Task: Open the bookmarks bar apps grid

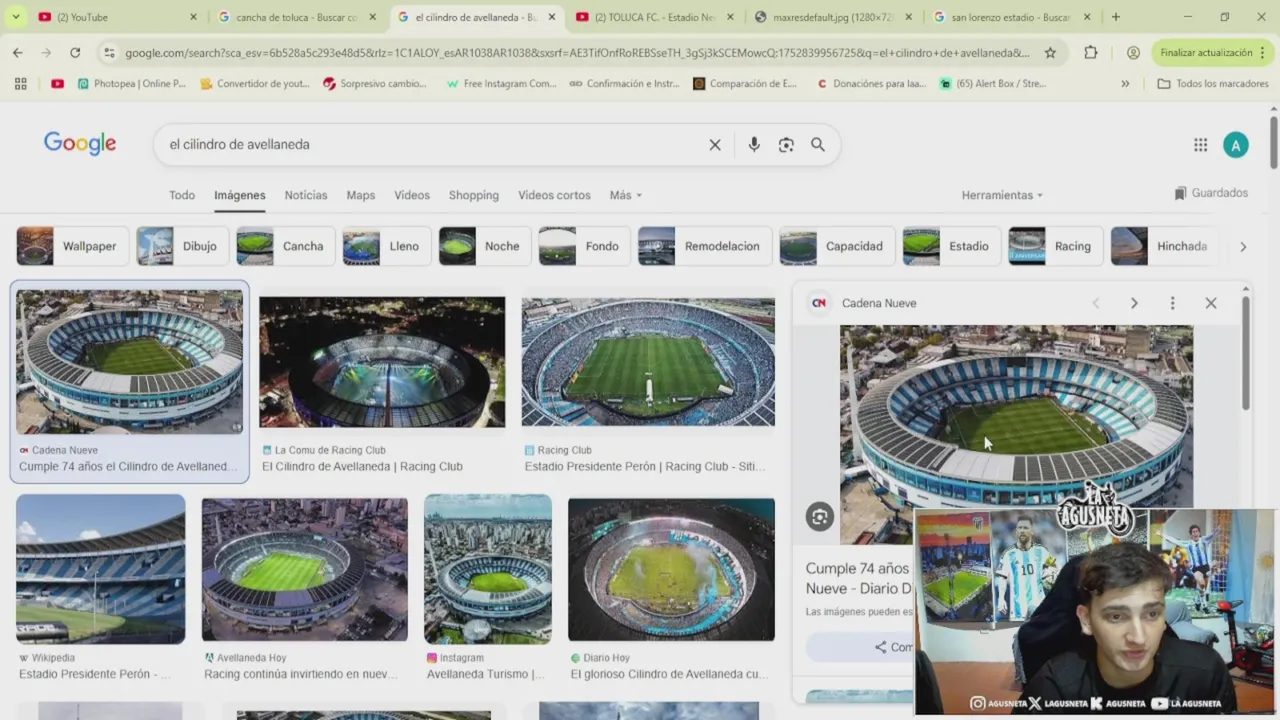Action: coord(20,84)
